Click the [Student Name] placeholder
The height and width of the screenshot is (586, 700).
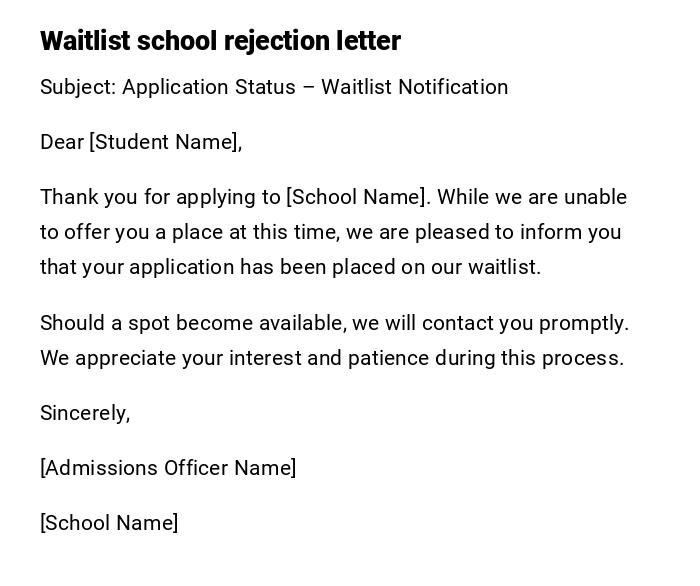click(165, 142)
